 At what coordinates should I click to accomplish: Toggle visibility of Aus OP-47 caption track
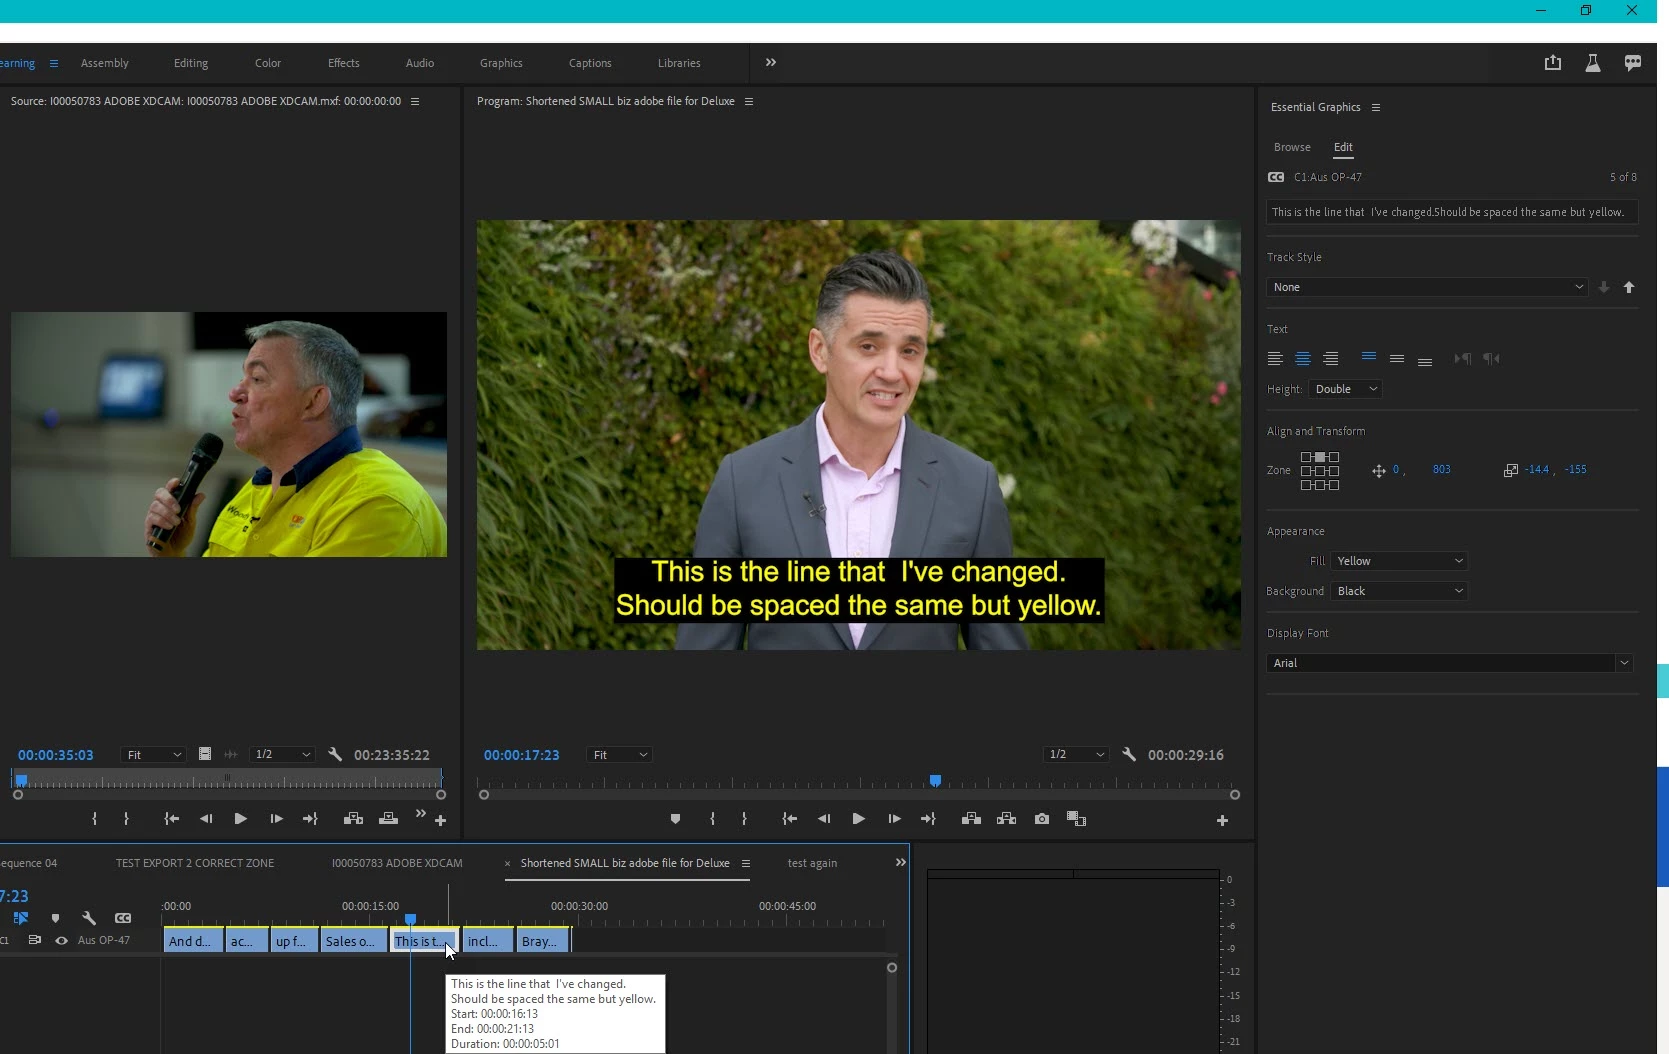click(x=61, y=941)
